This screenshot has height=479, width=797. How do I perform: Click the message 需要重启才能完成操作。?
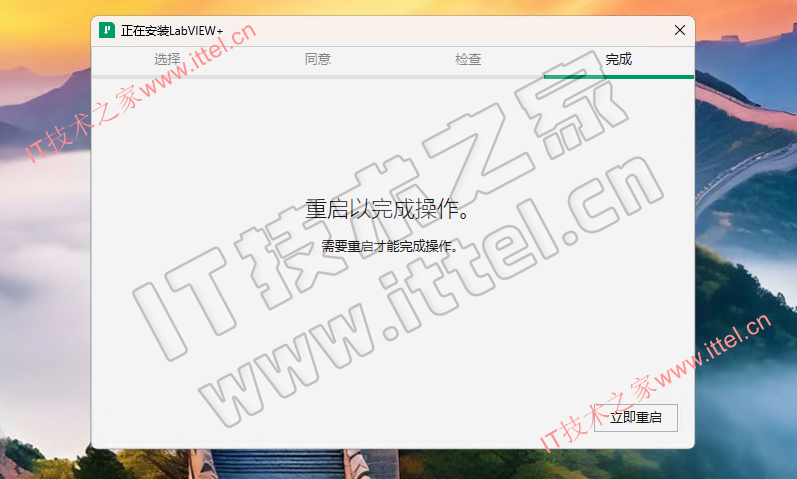click(x=389, y=247)
